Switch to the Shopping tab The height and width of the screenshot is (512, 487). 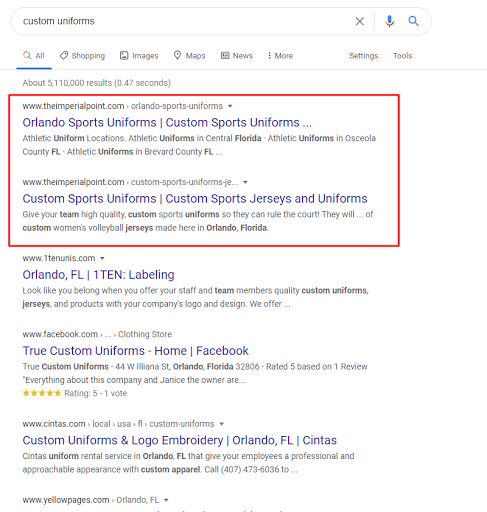point(82,56)
